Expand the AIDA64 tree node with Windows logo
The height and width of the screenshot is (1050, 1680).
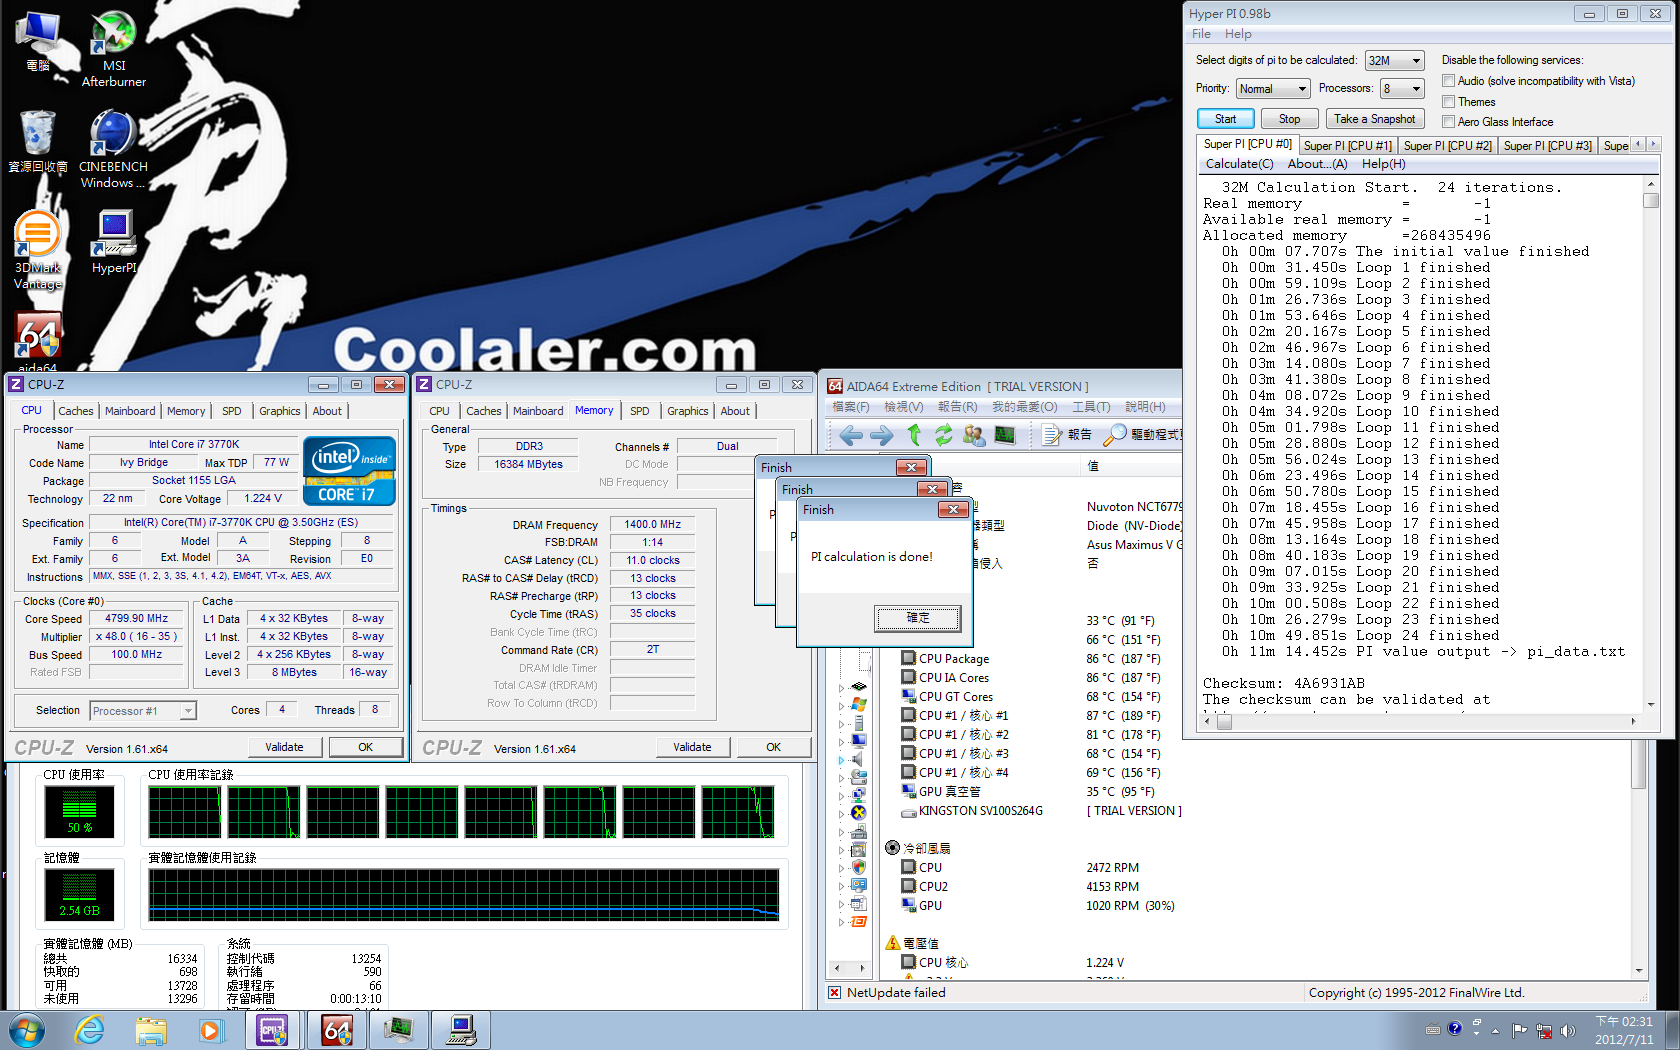841,706
